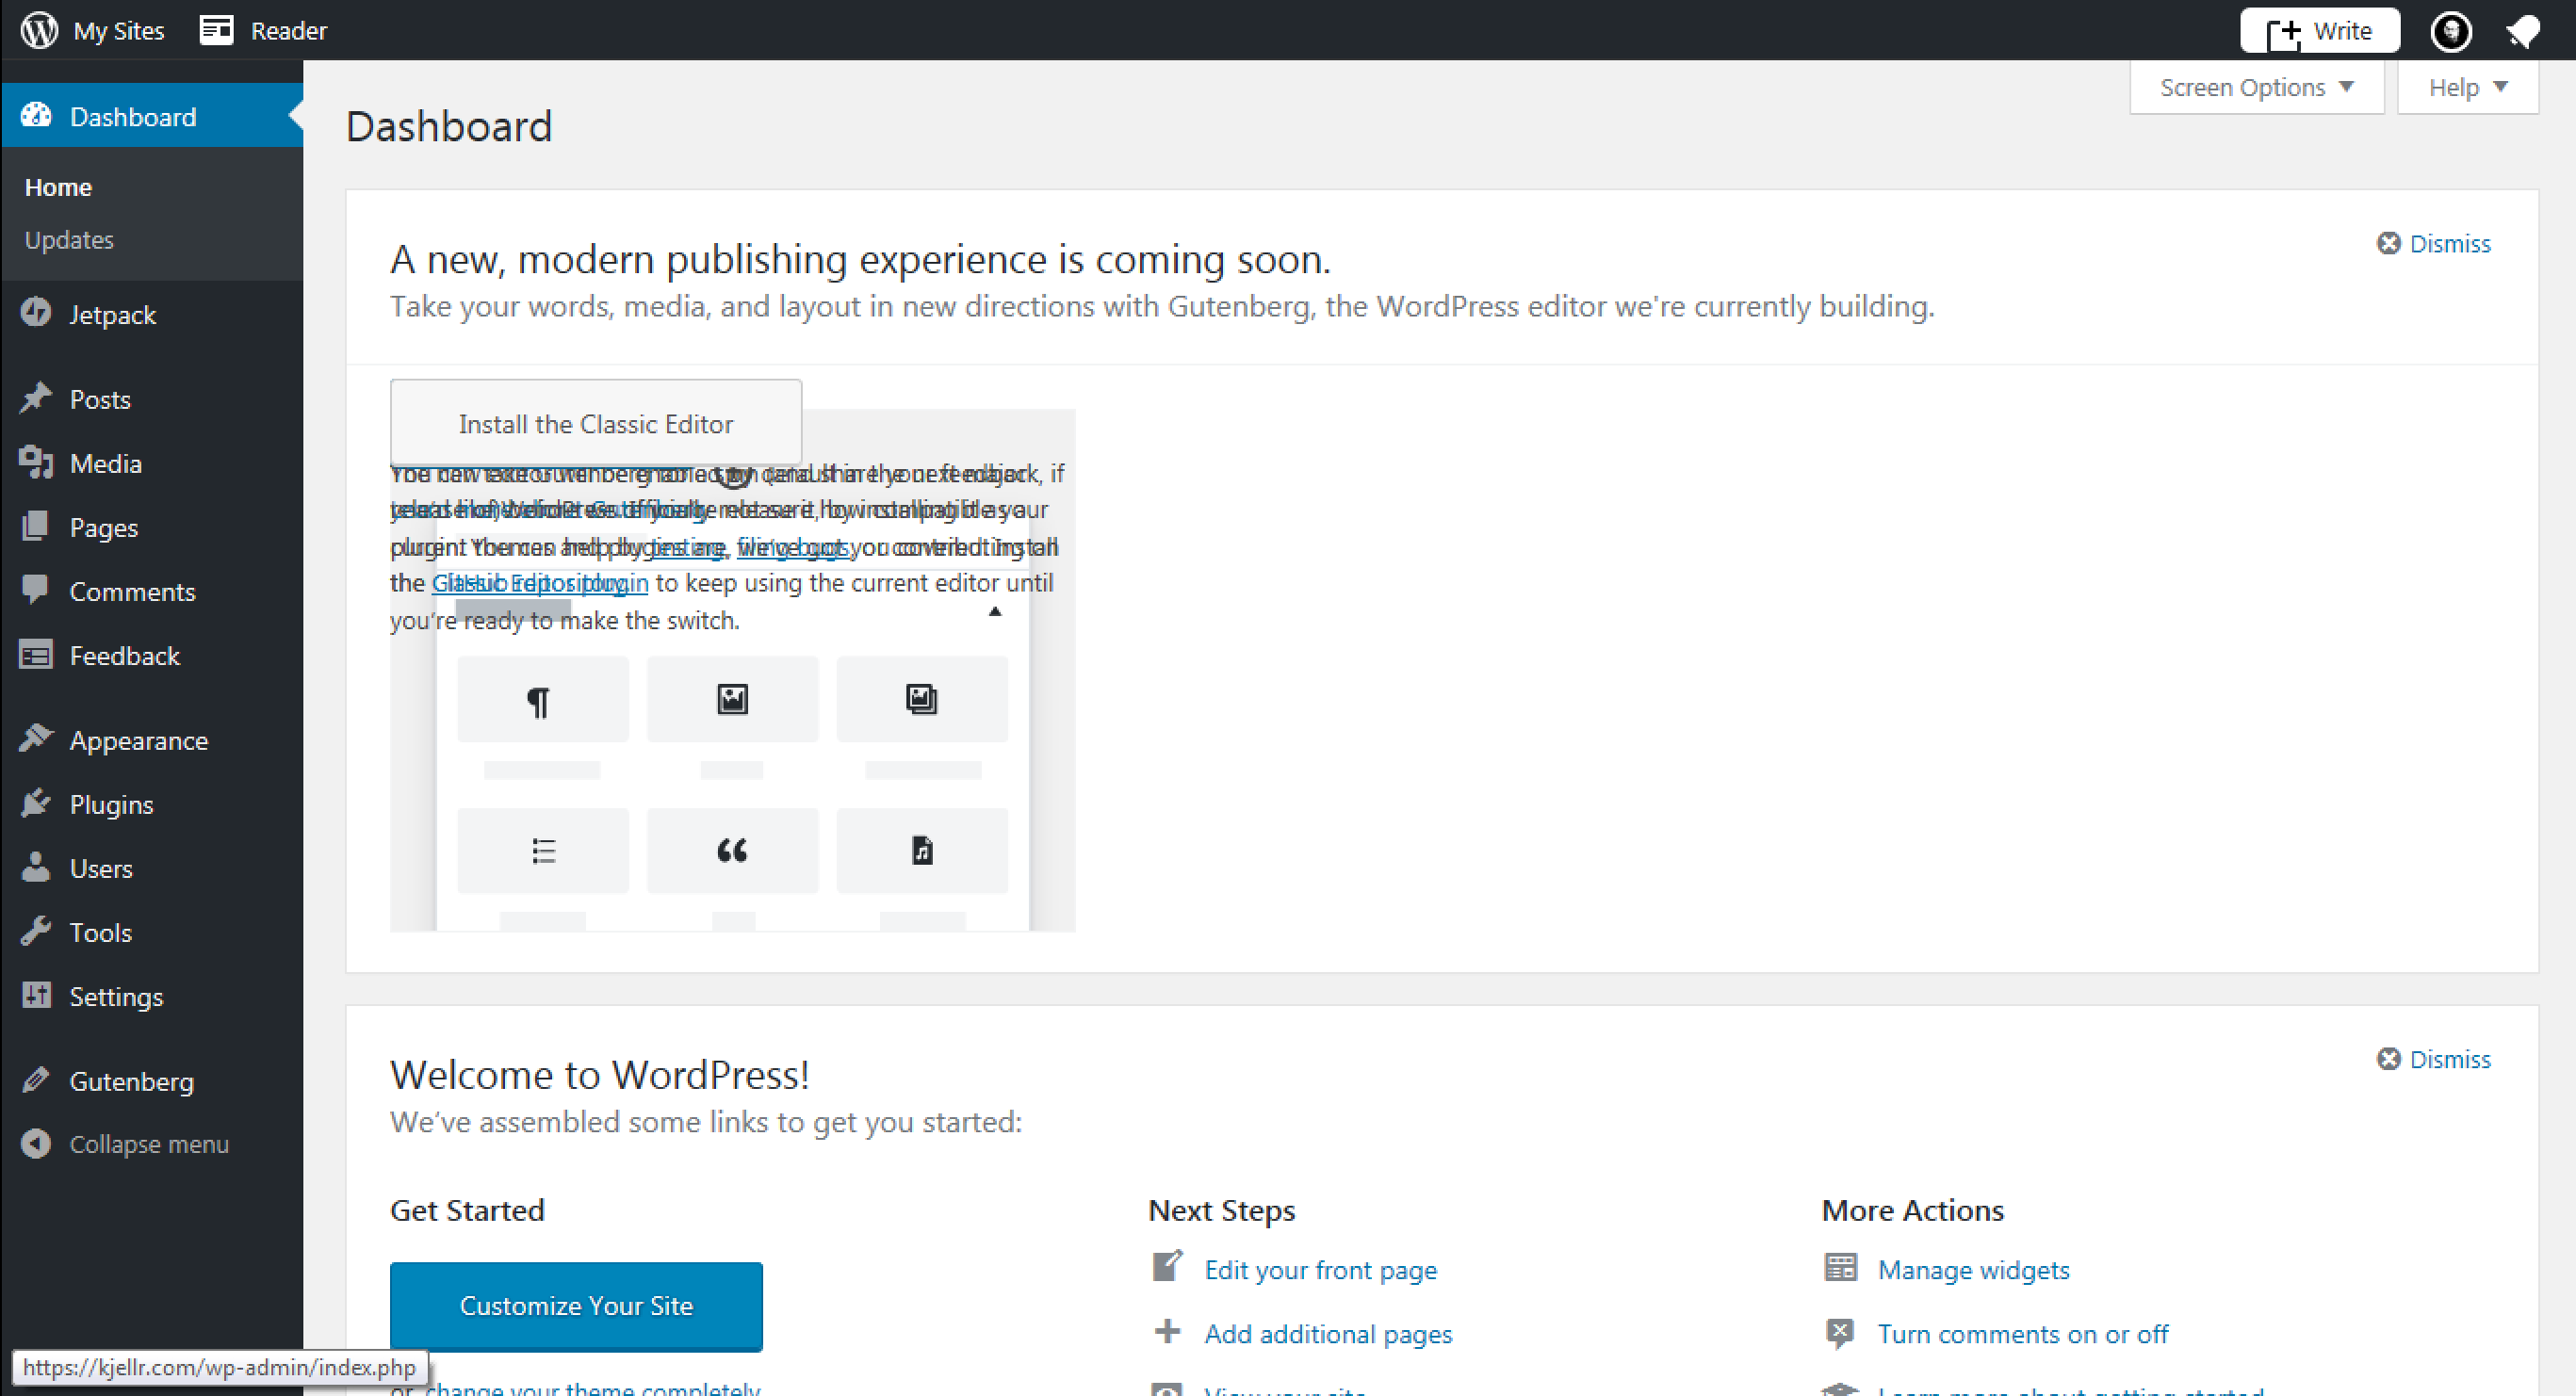Click the gallery block icon in preview
2576x1396 pixels.
pos(921,698)
